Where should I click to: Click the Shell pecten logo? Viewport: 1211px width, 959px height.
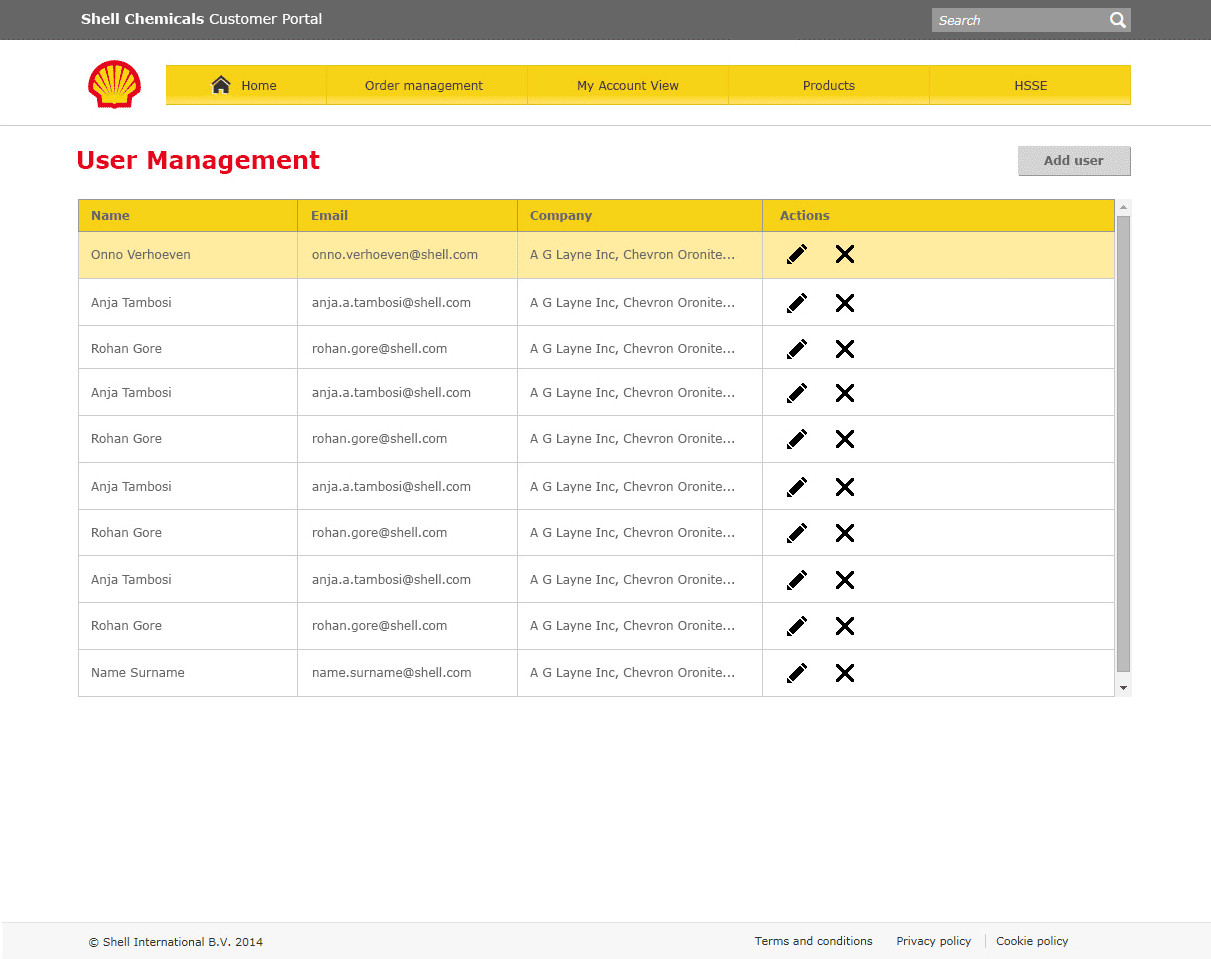click(114, 84)
